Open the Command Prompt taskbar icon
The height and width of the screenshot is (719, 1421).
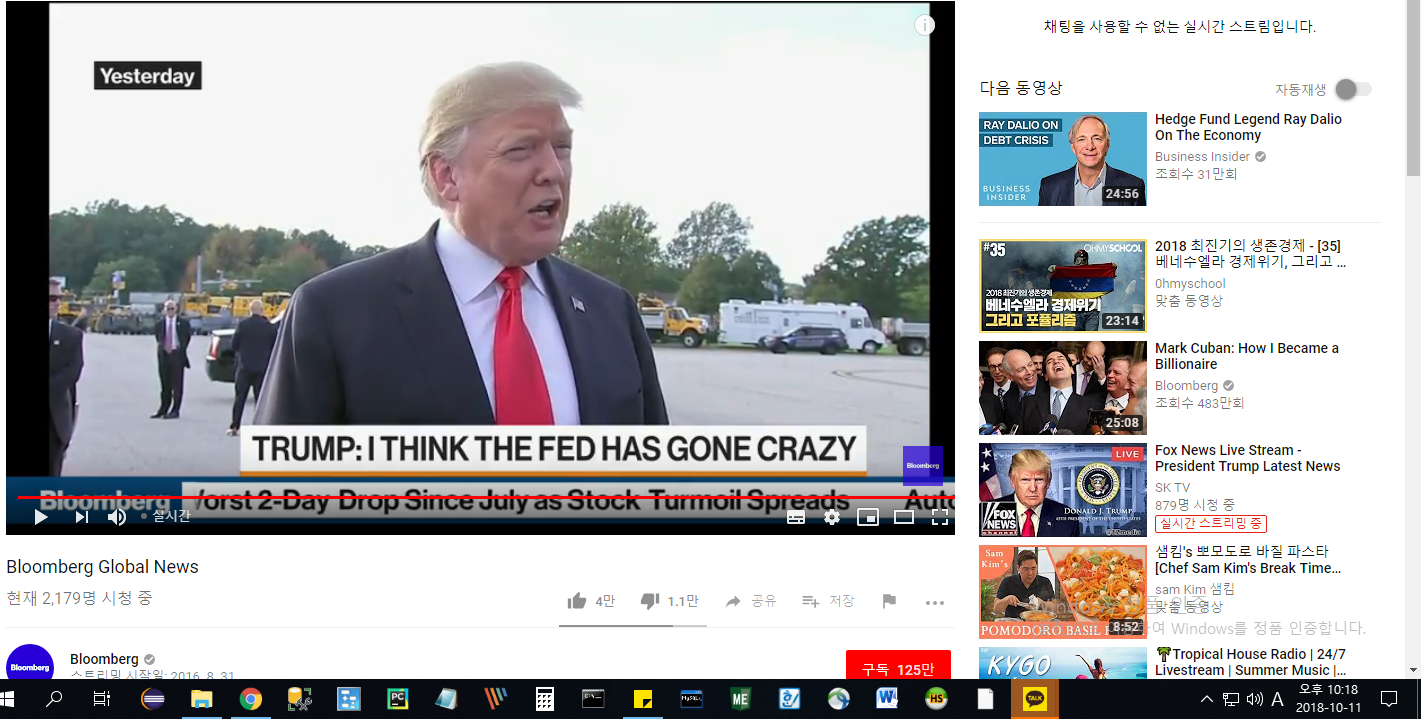[593, 699]
